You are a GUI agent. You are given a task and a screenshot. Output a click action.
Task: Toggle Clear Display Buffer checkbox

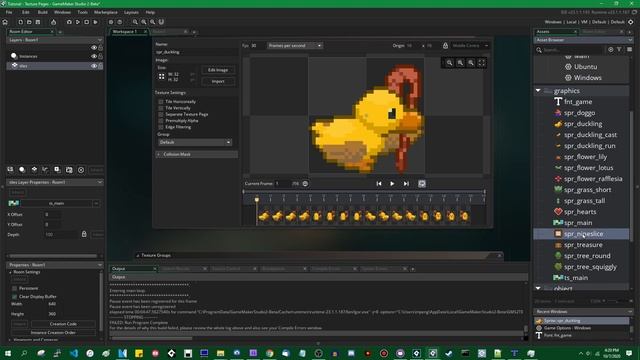15,297
